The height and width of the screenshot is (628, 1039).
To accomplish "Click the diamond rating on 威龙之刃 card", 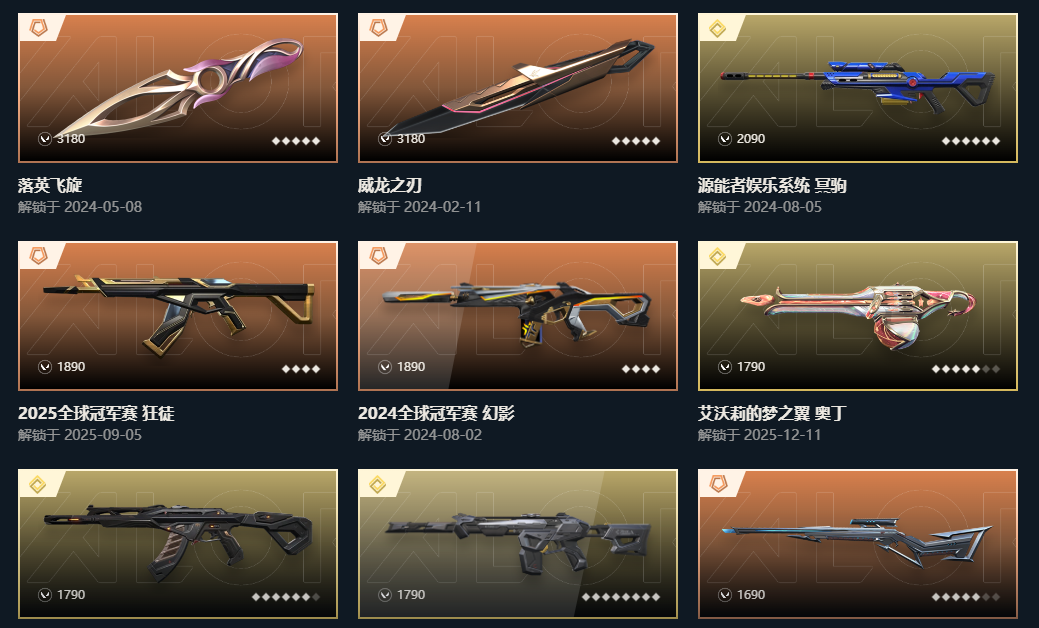I will 635,141.
